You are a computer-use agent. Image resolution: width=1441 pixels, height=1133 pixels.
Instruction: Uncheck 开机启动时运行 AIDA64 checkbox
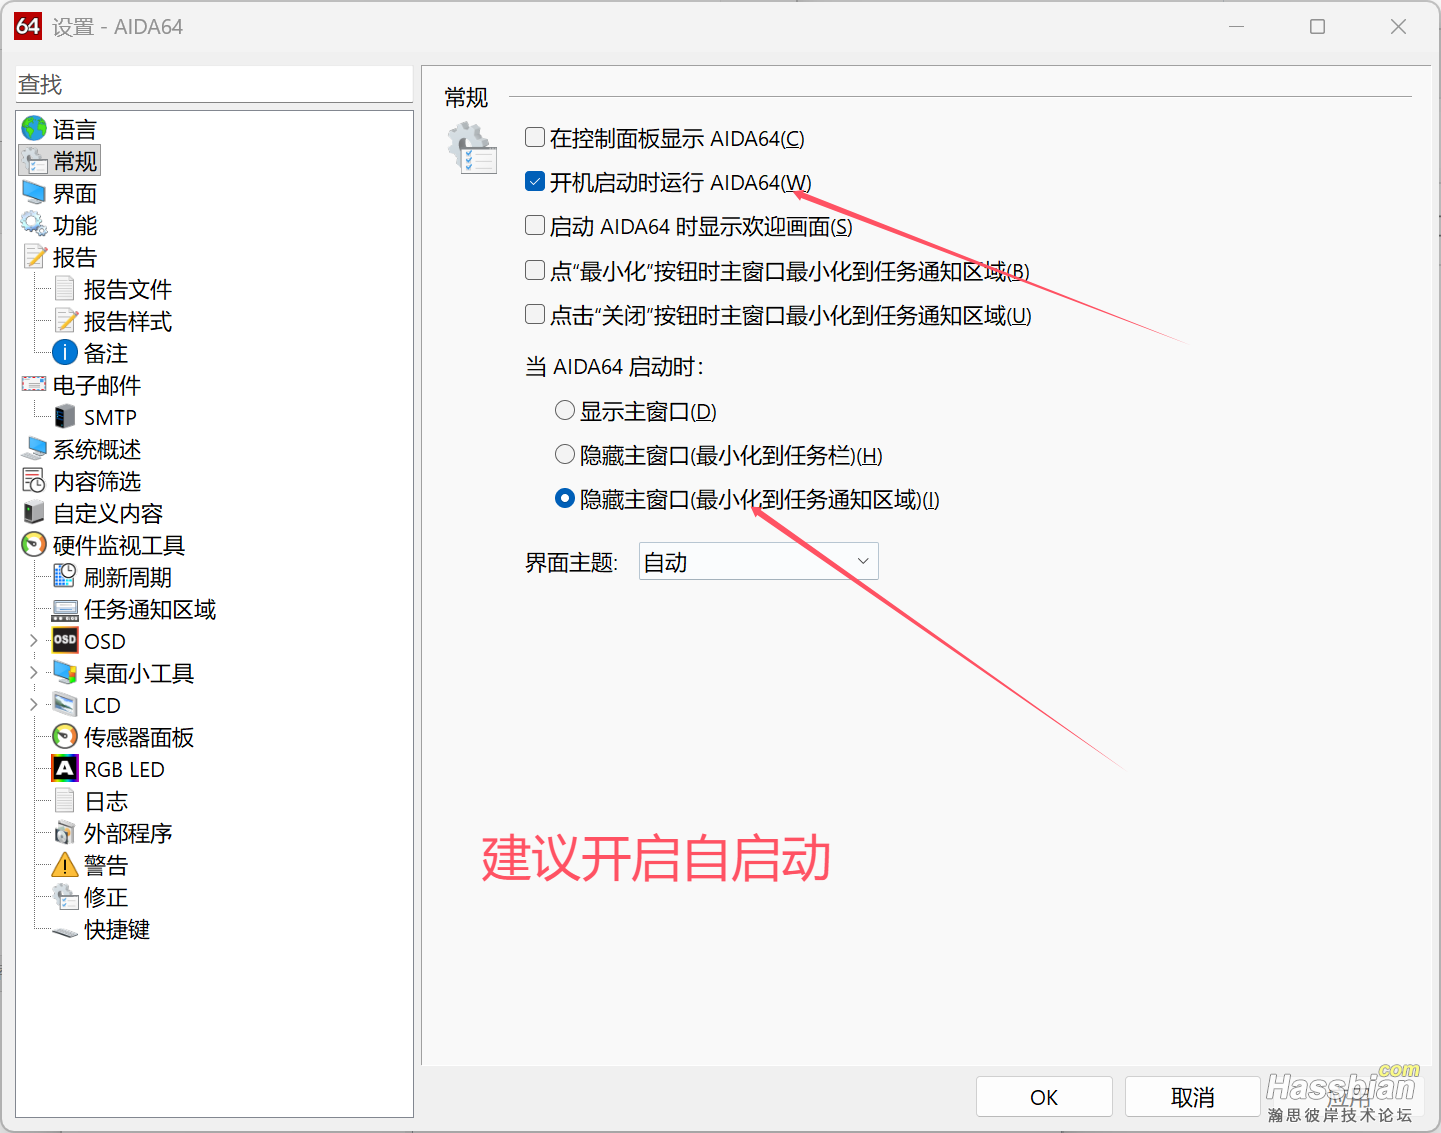(535, 181)
